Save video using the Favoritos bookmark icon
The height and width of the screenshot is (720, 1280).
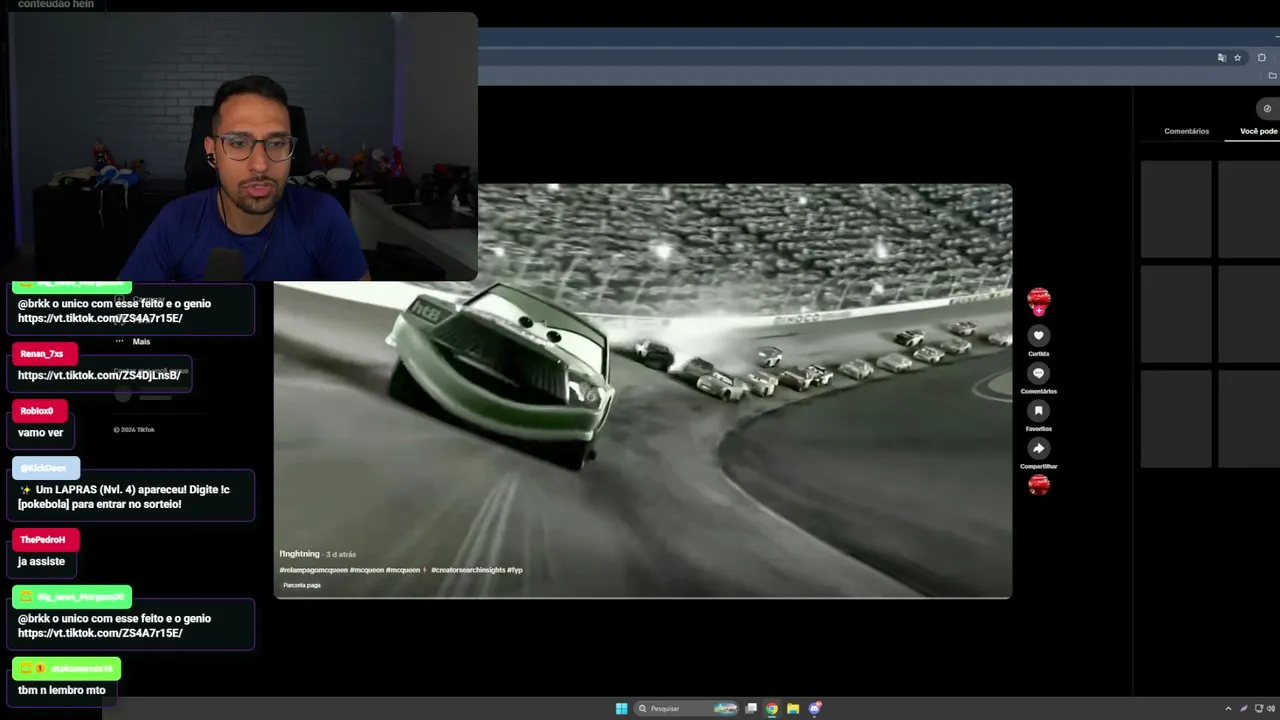[1038, 411]
